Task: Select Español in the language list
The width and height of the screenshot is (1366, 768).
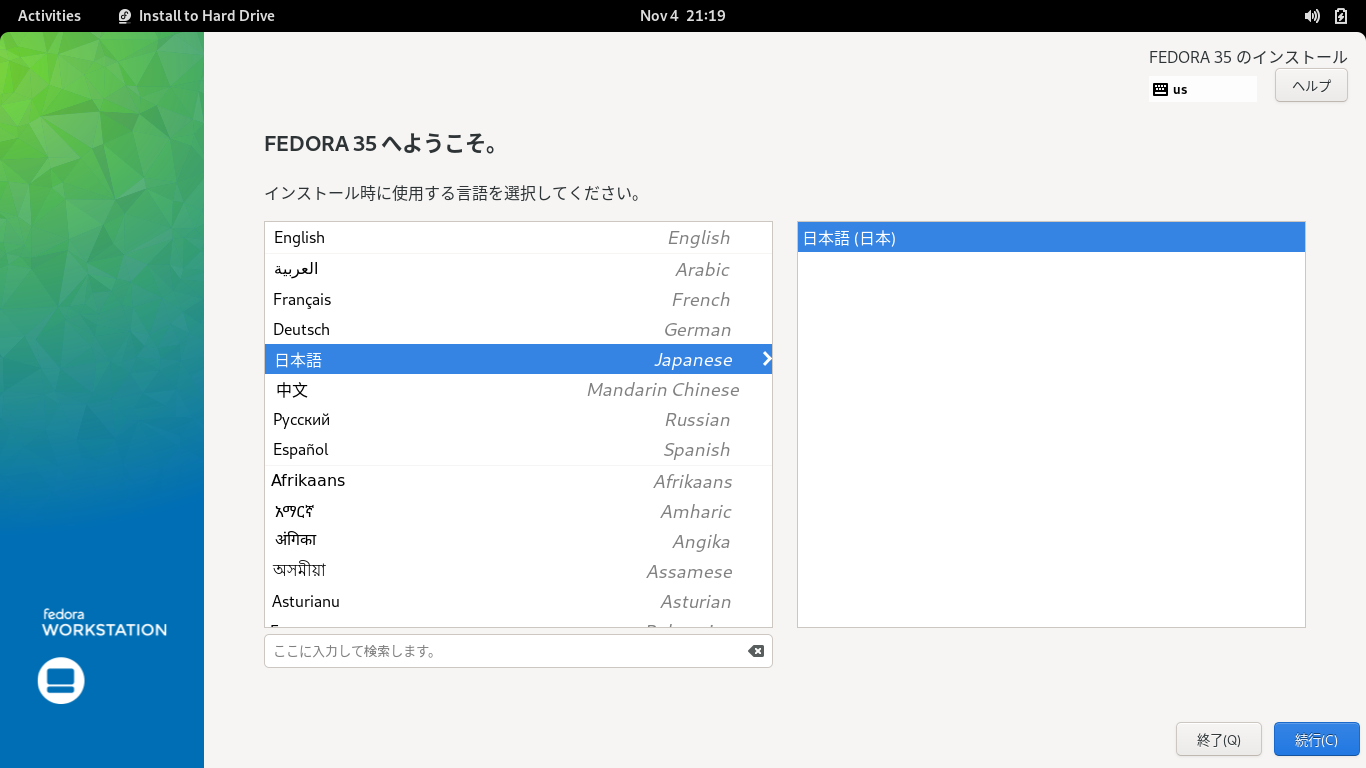Action: pos(518,449)
